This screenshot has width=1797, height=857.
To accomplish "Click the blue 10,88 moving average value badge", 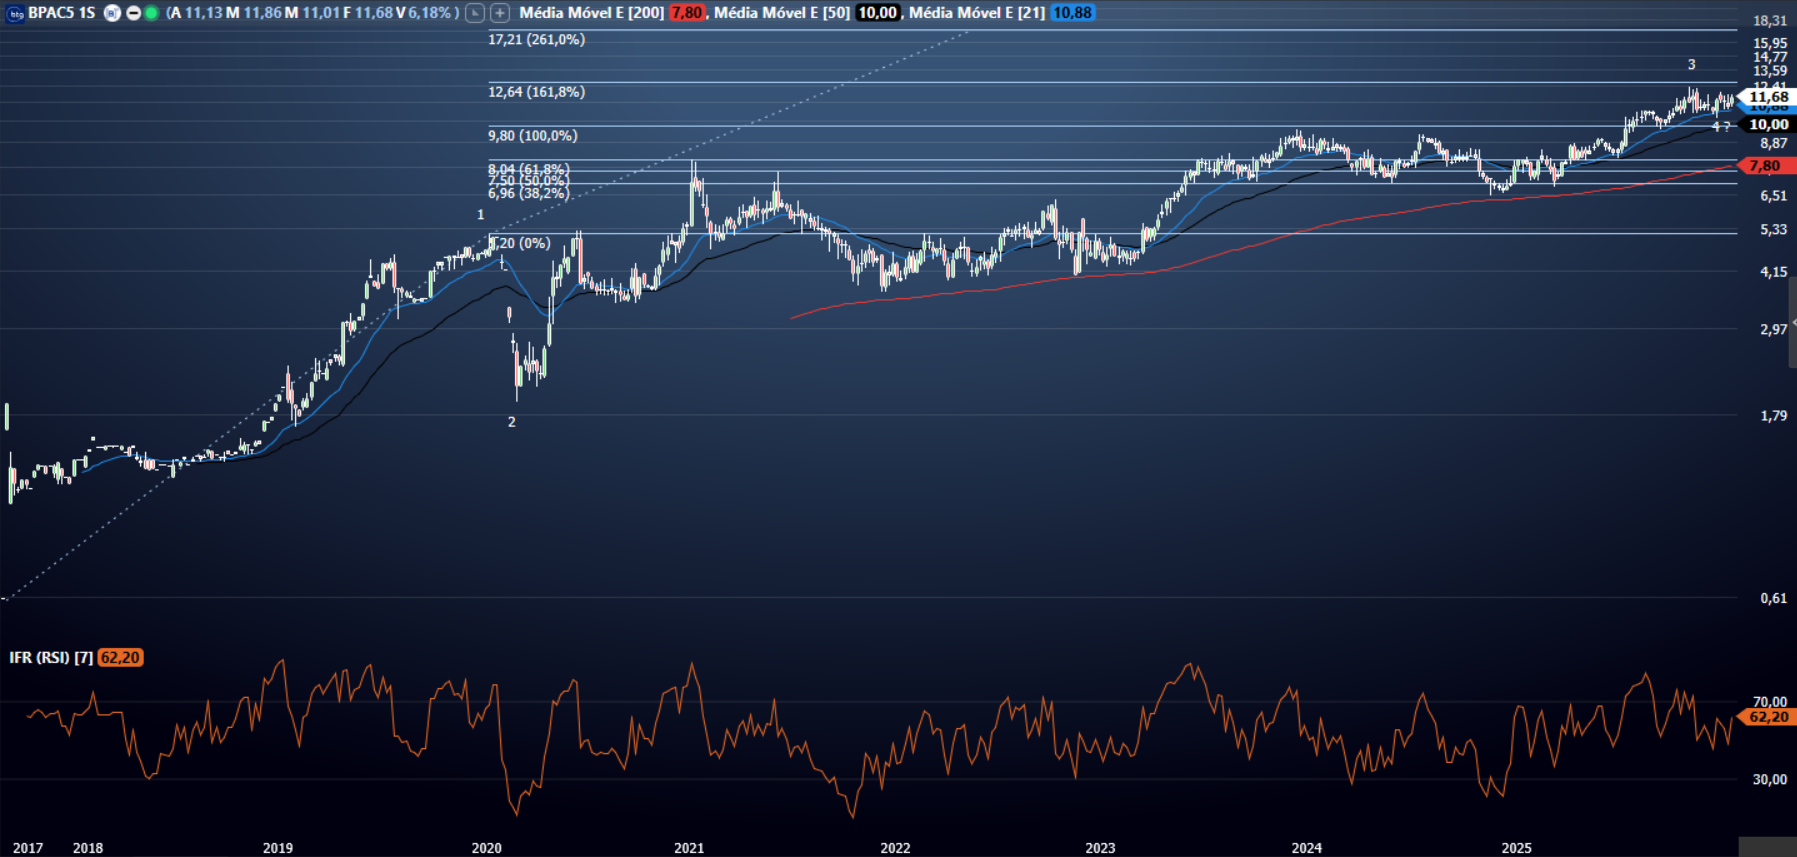I will tap(1072, 13).
